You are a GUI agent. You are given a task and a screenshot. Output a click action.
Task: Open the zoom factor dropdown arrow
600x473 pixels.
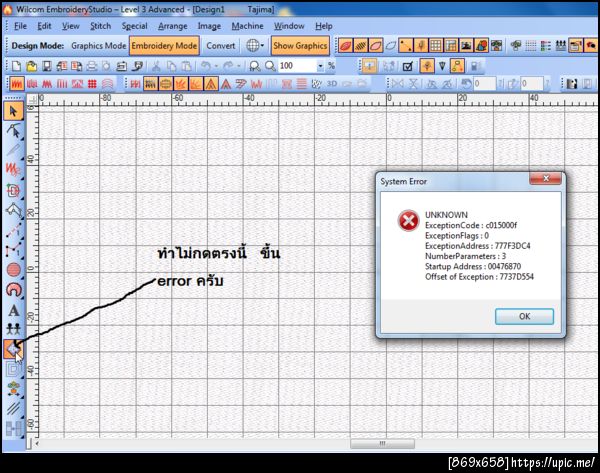(x=321, y=66)
